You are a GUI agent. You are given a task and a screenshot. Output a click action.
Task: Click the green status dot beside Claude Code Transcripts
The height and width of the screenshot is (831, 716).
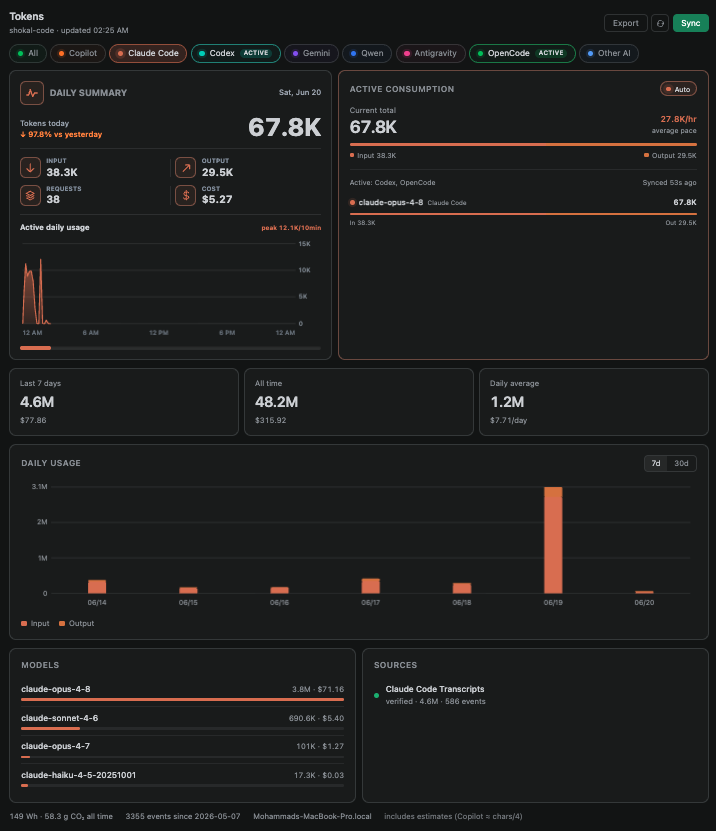point(376,695)
